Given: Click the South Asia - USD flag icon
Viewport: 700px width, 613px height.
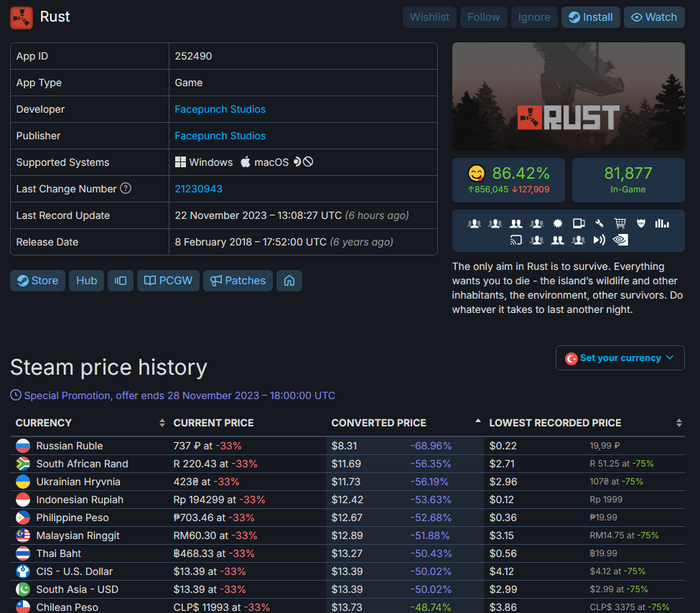Looking at the screenshot, I should point(23,589).
